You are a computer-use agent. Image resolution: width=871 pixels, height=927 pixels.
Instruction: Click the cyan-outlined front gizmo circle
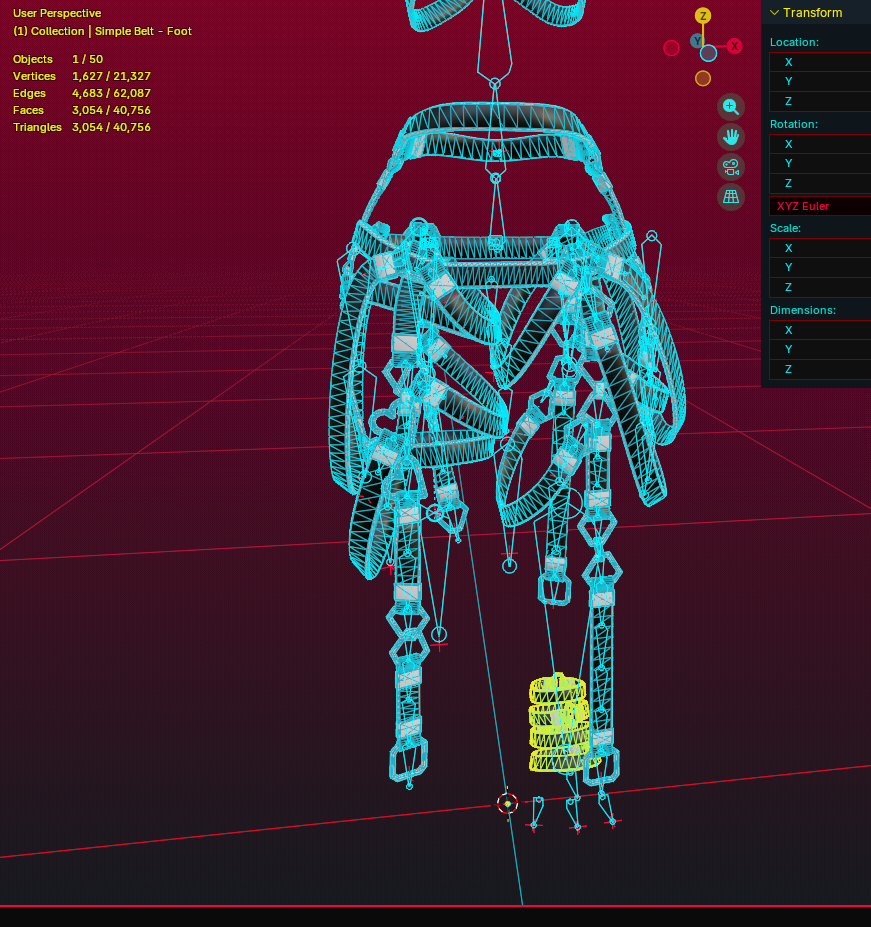[708, 53]
